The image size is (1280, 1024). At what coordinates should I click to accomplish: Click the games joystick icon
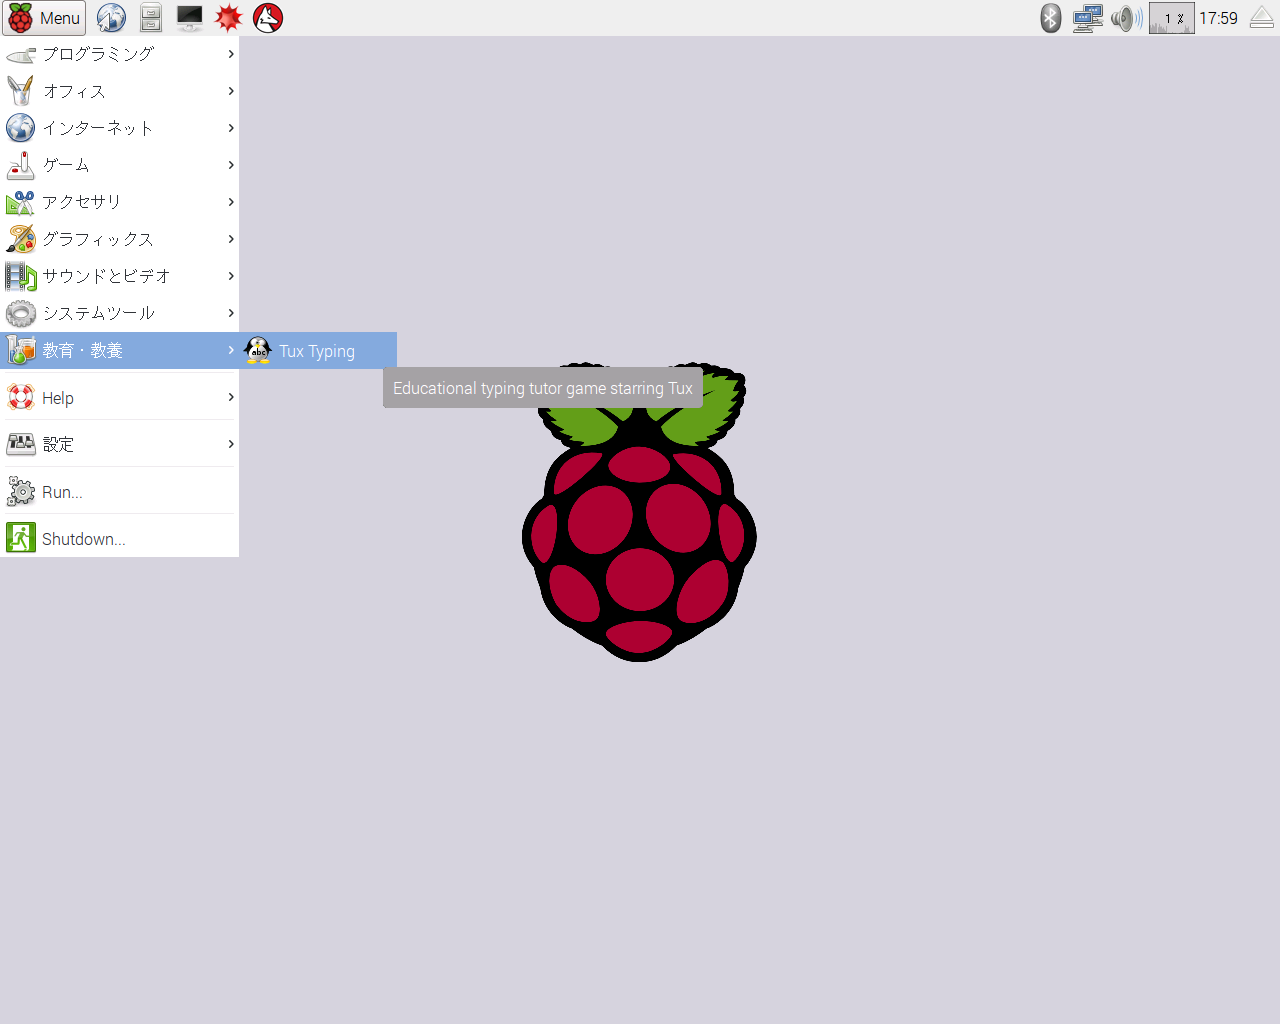[20, 165]
